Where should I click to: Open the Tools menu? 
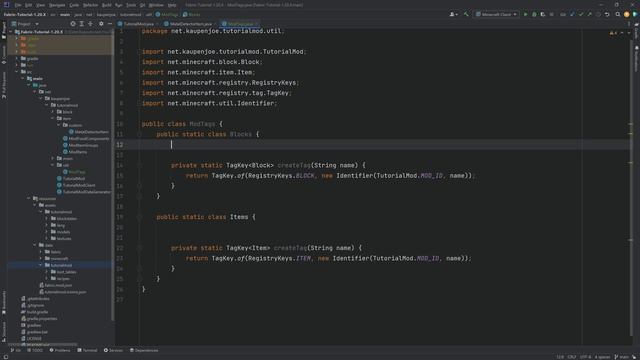131,5
